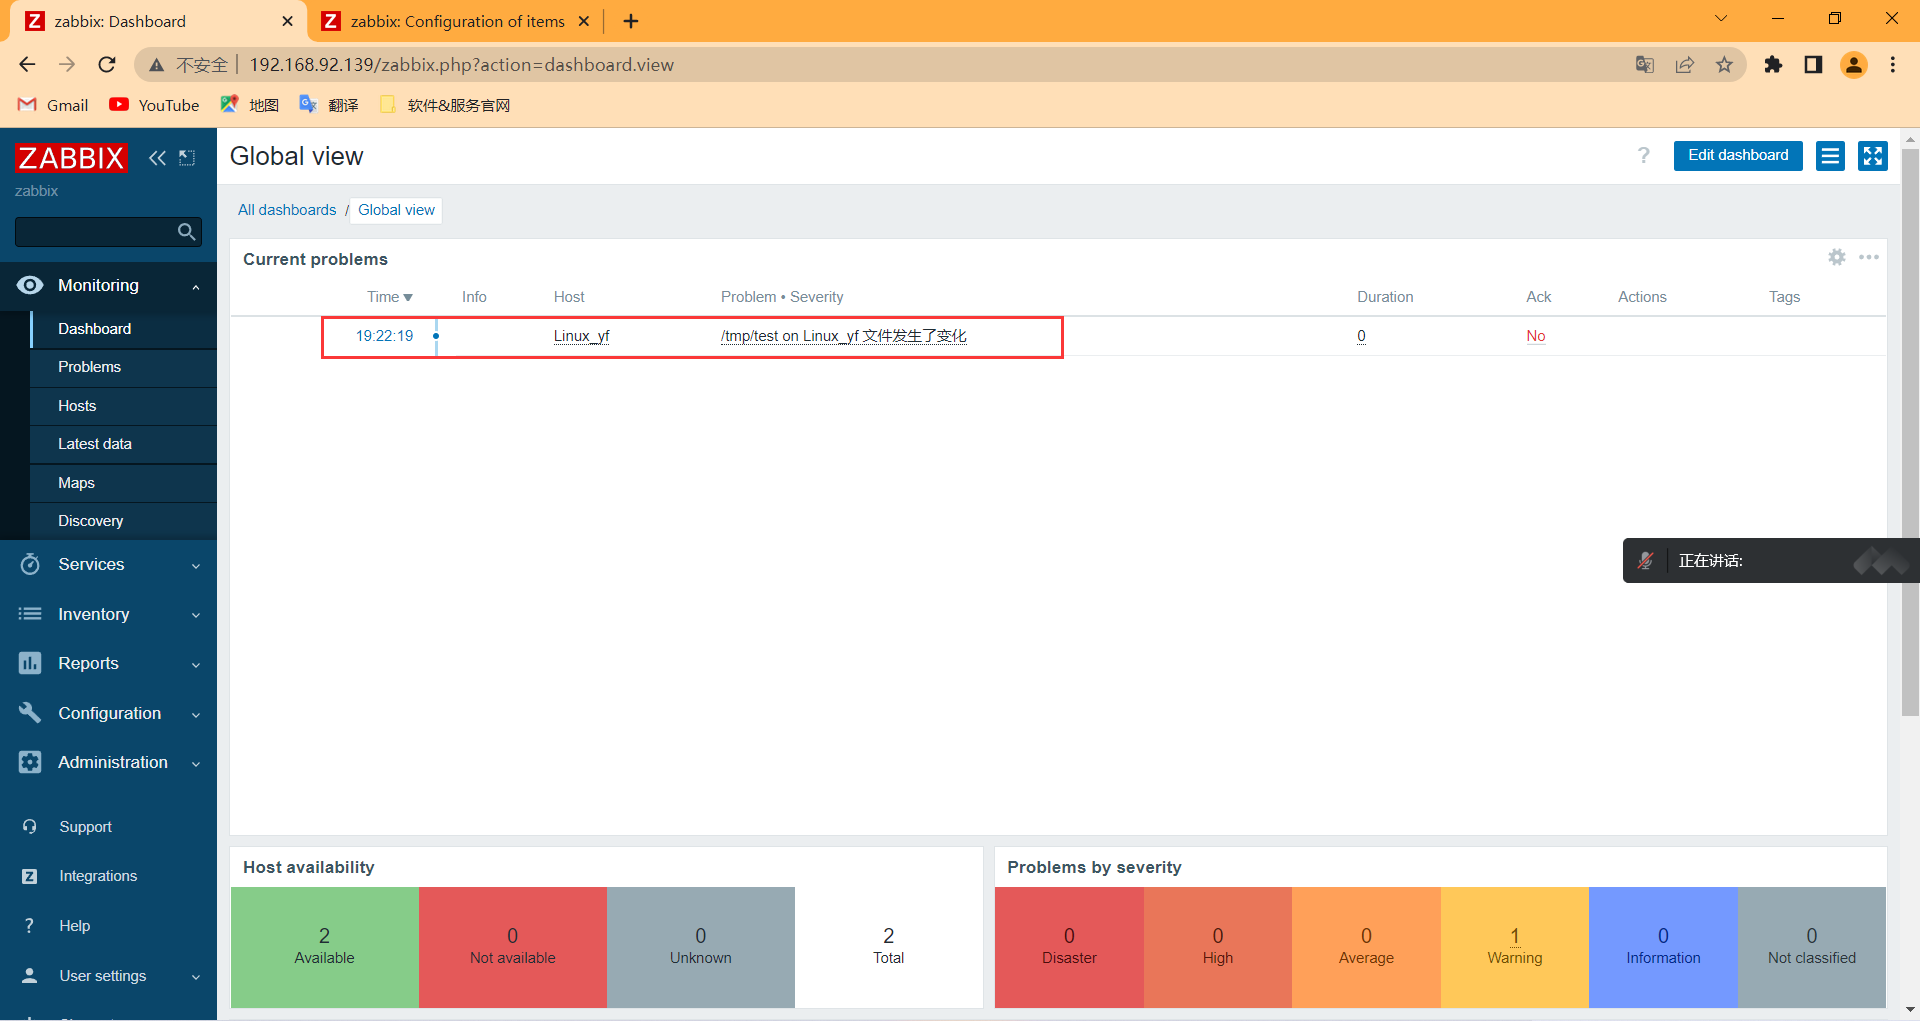
Task: Go back to previous page
Action: tap(27, 65)
